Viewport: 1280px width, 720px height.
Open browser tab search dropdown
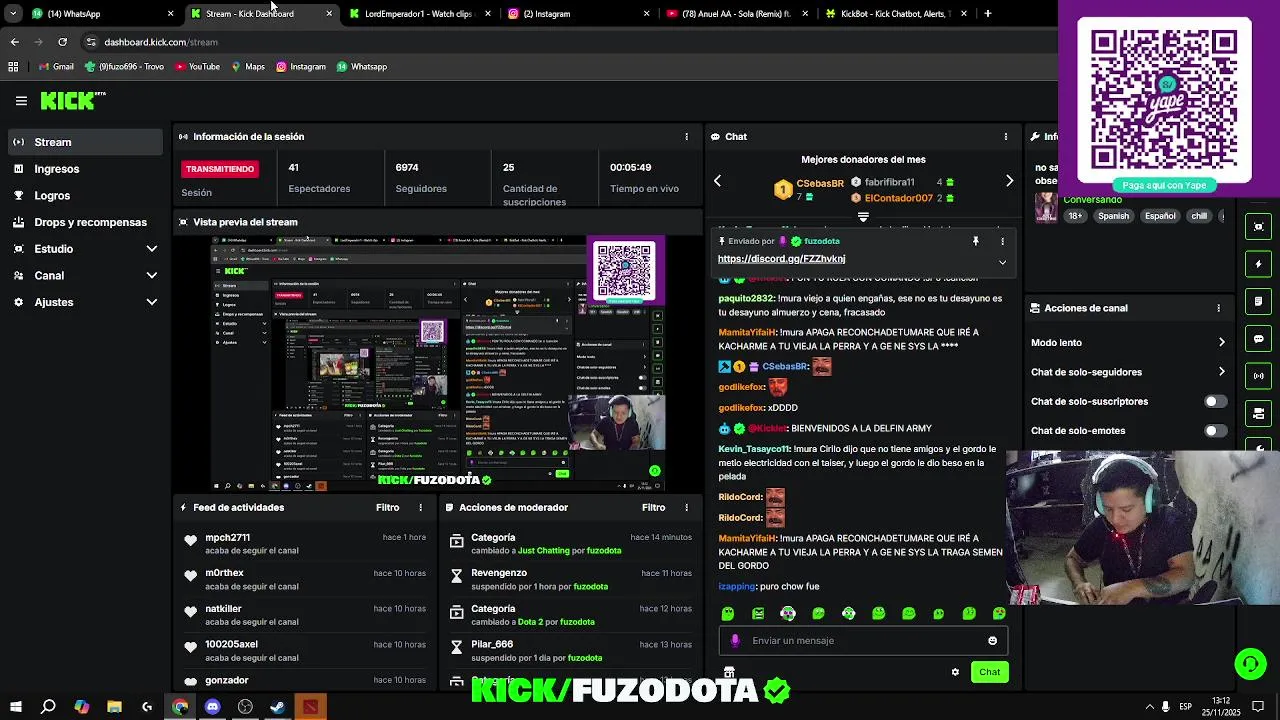point(13,14)
